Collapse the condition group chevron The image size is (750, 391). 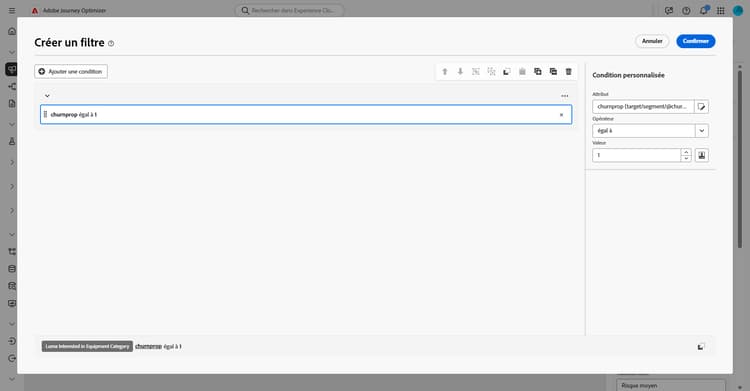click(47, 96)
